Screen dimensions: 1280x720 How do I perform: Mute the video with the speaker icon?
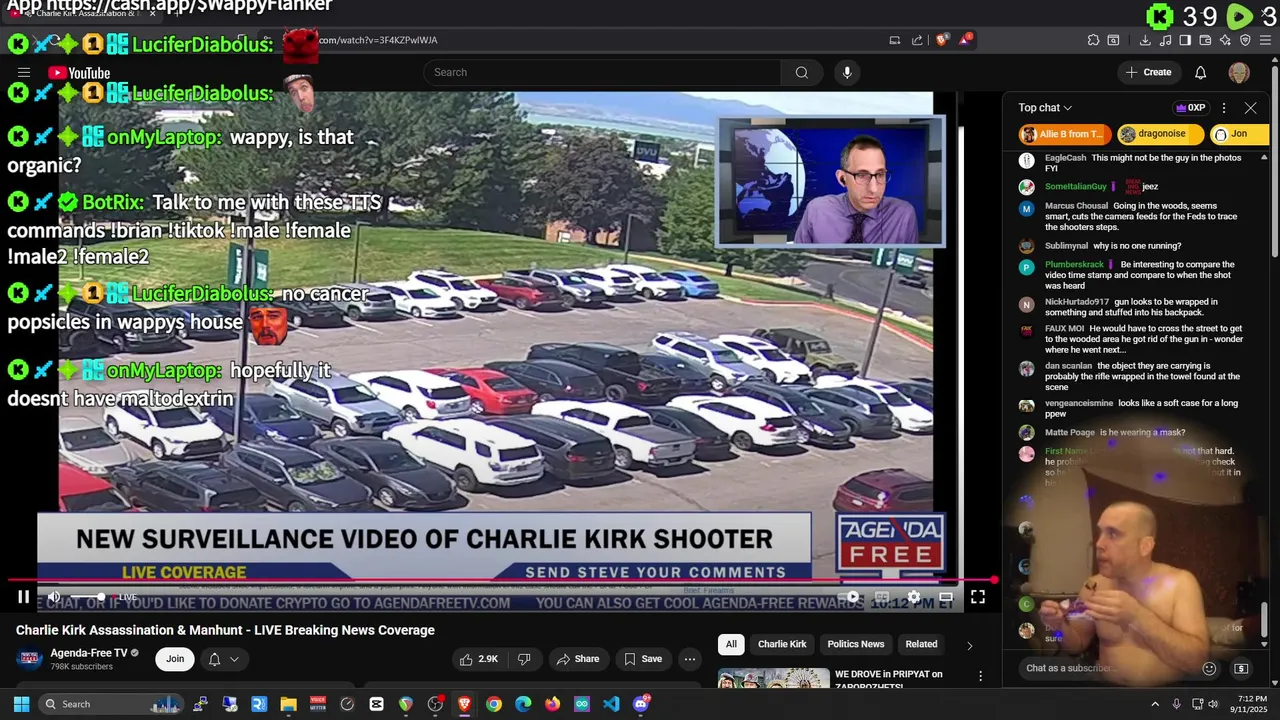tap(54, 597)
